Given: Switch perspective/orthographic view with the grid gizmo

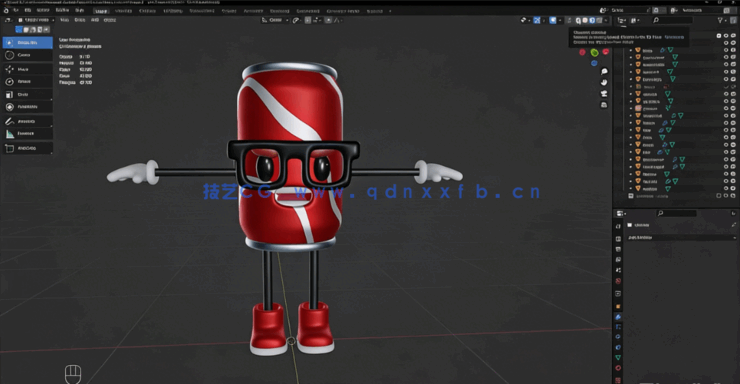Looking at the screenshot, I should pyautogui.click(x=604, y=105).
